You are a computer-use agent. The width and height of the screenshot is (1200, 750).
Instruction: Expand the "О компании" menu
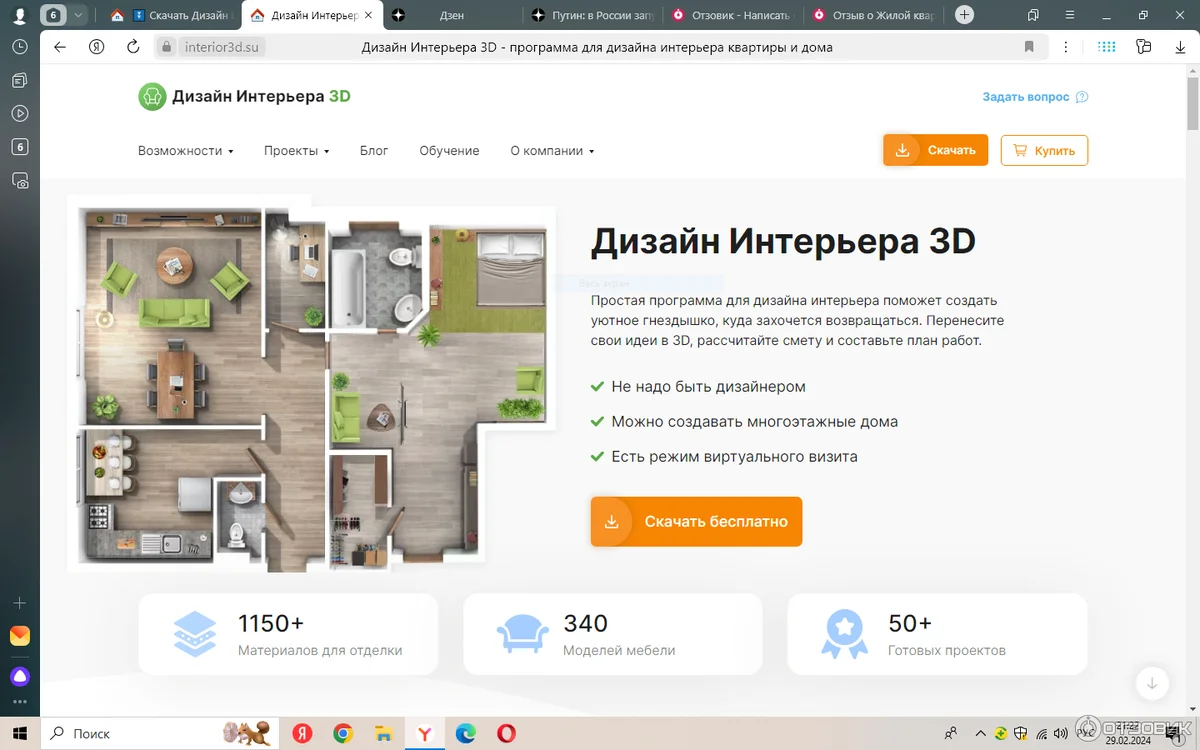click(552, 151)
